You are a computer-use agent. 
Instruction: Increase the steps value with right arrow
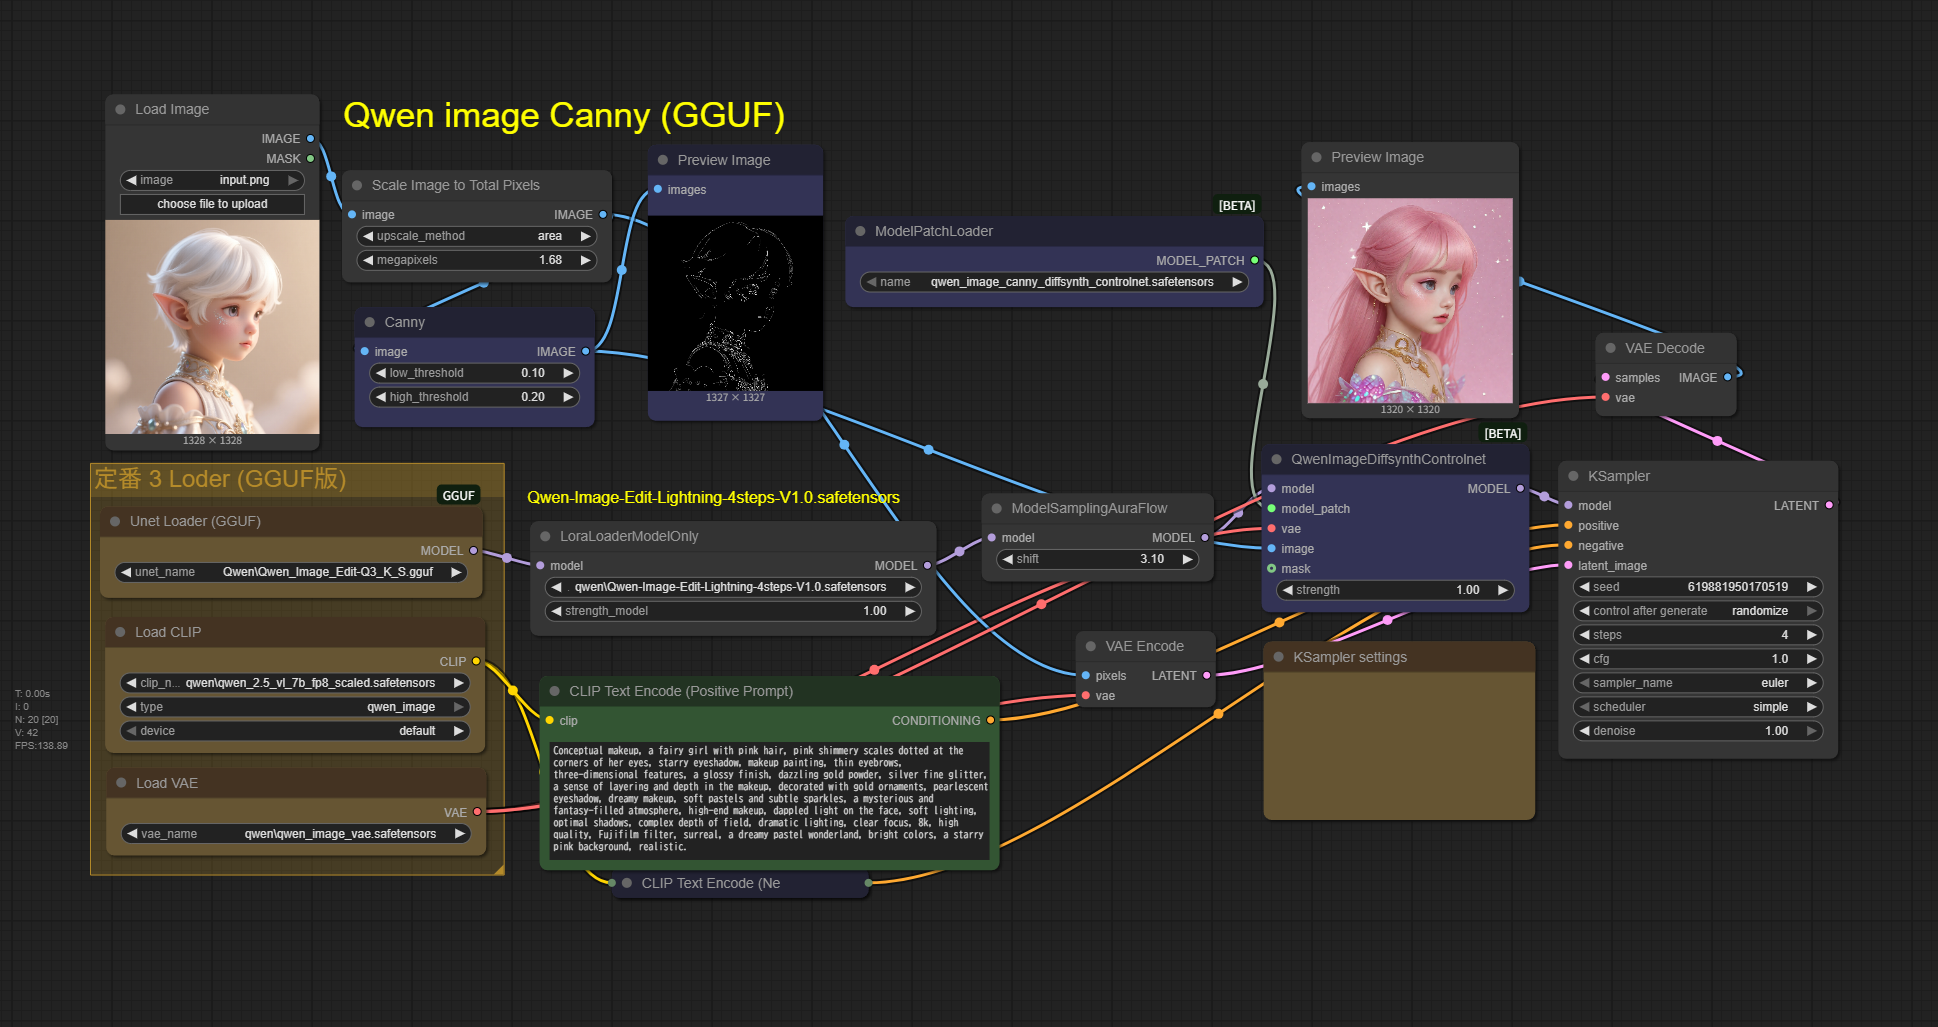pyautogui.click(x=1811, y=635)
